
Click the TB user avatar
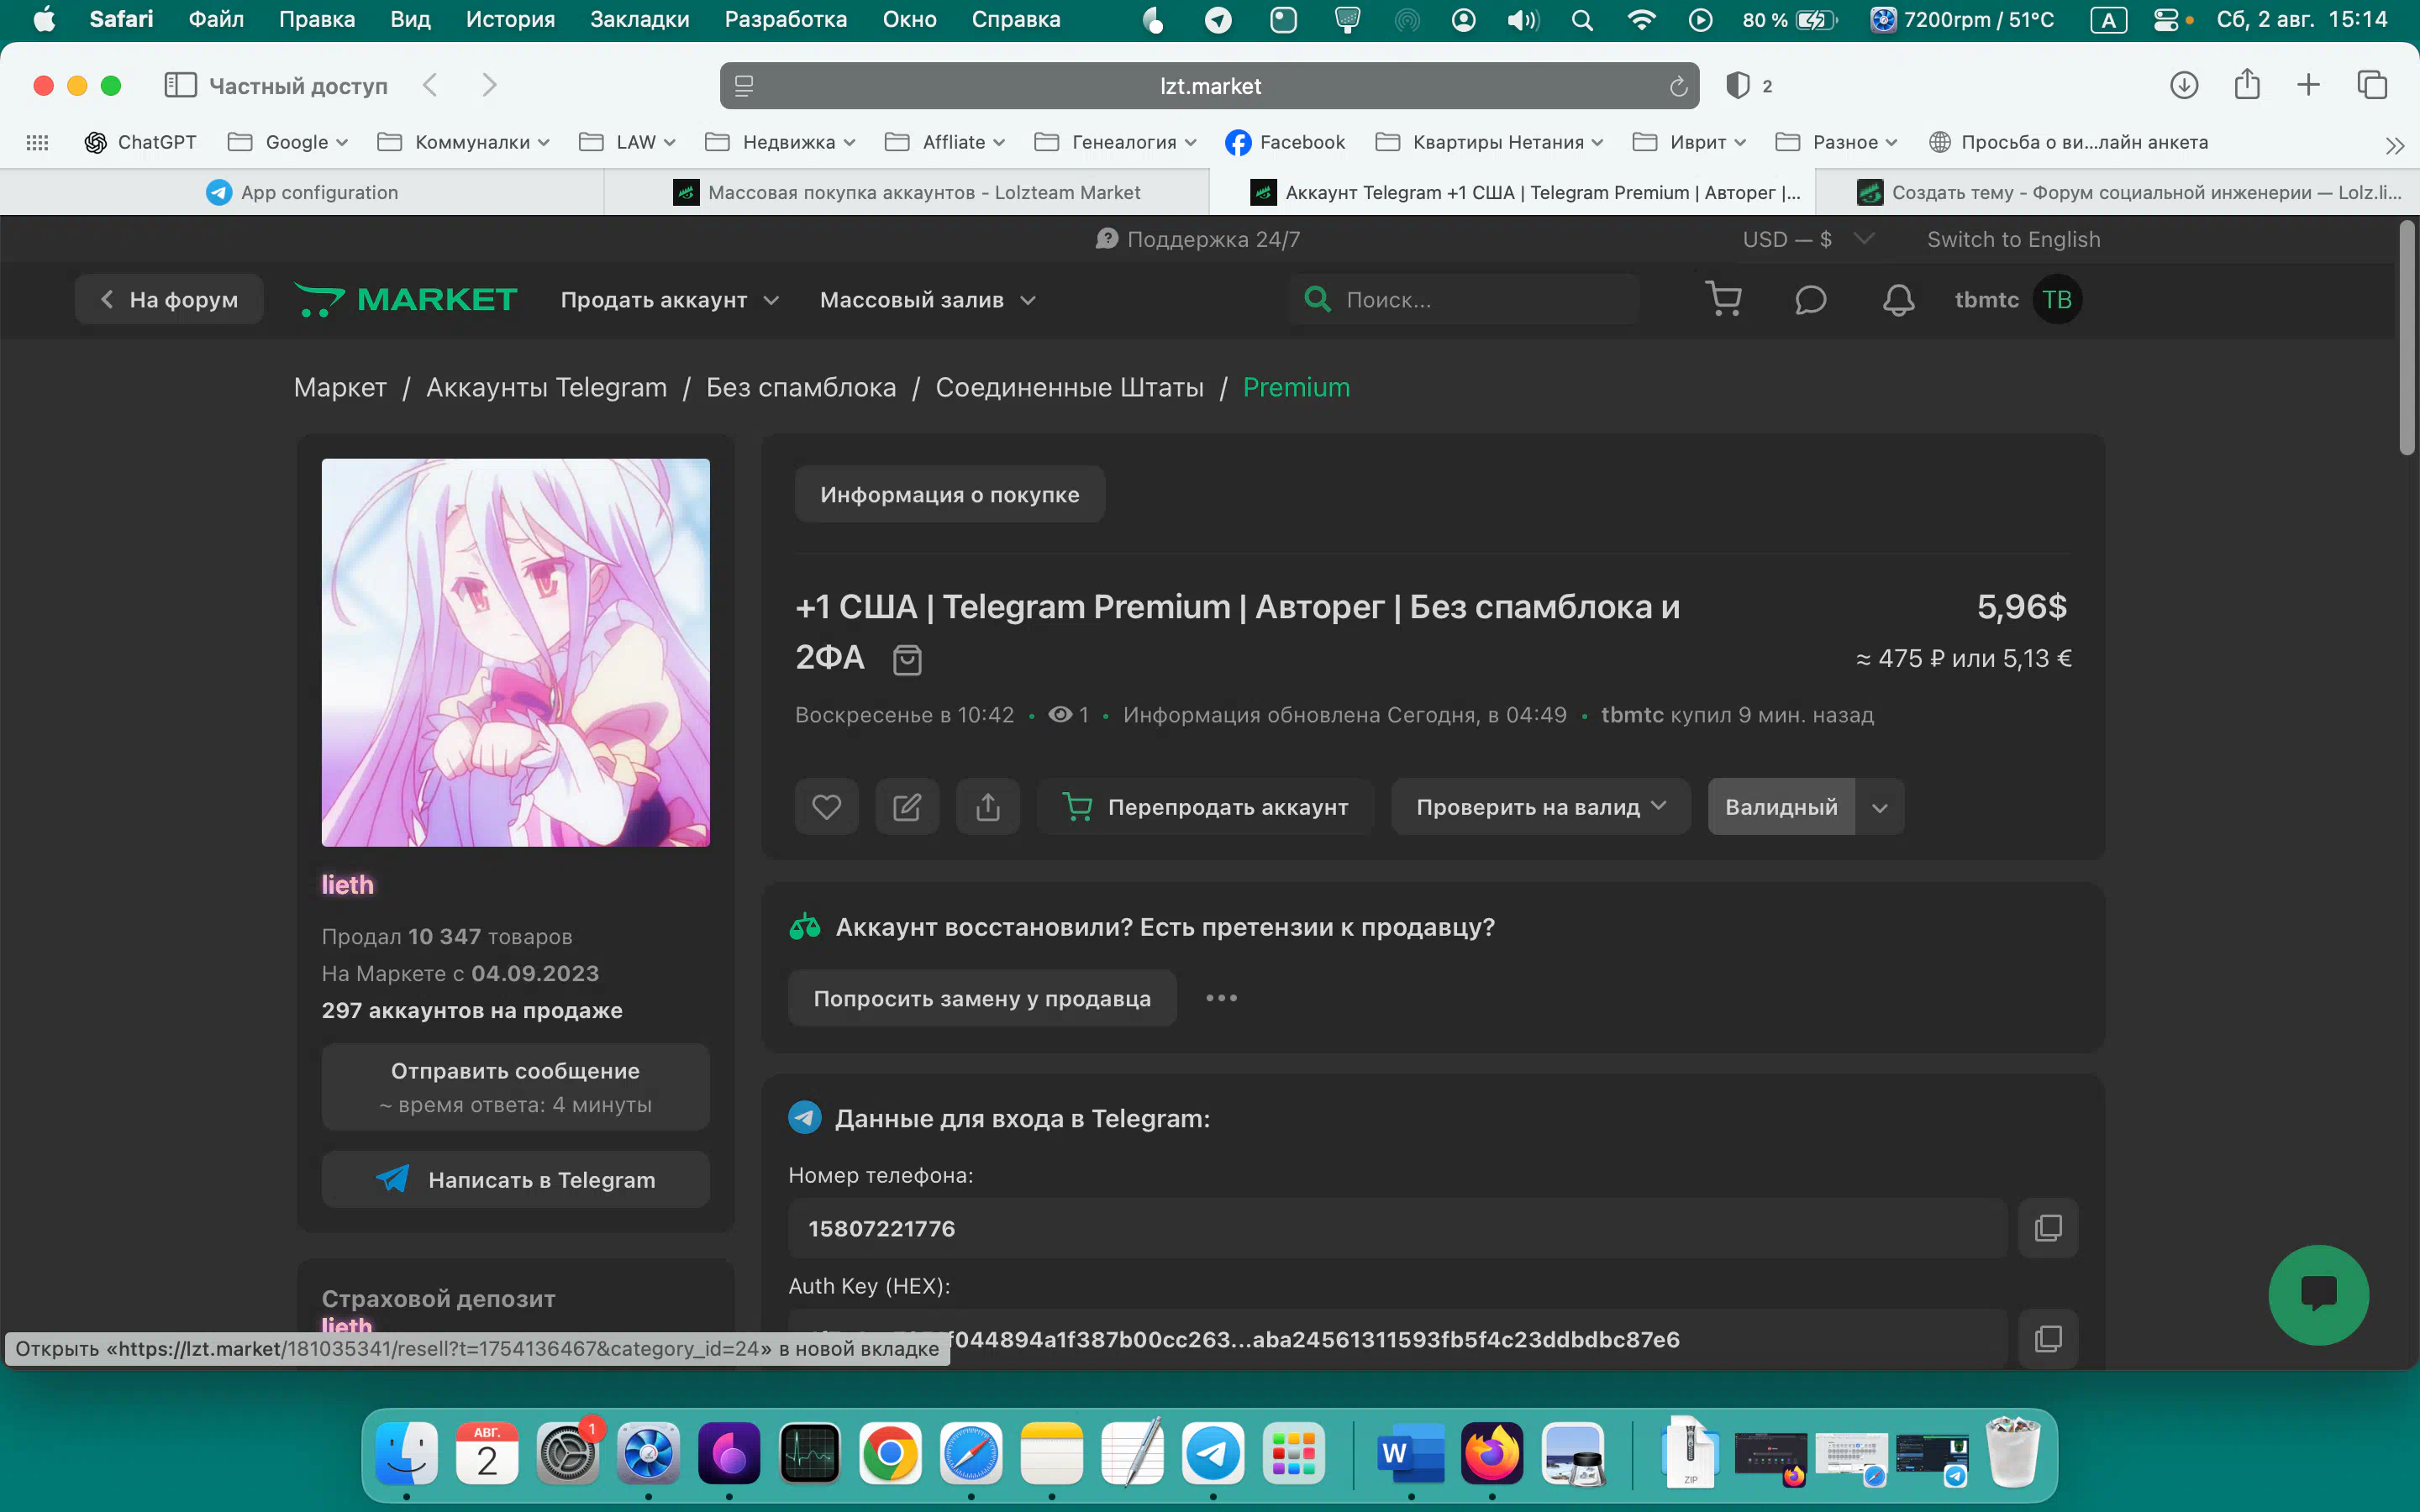point(2057,300)
